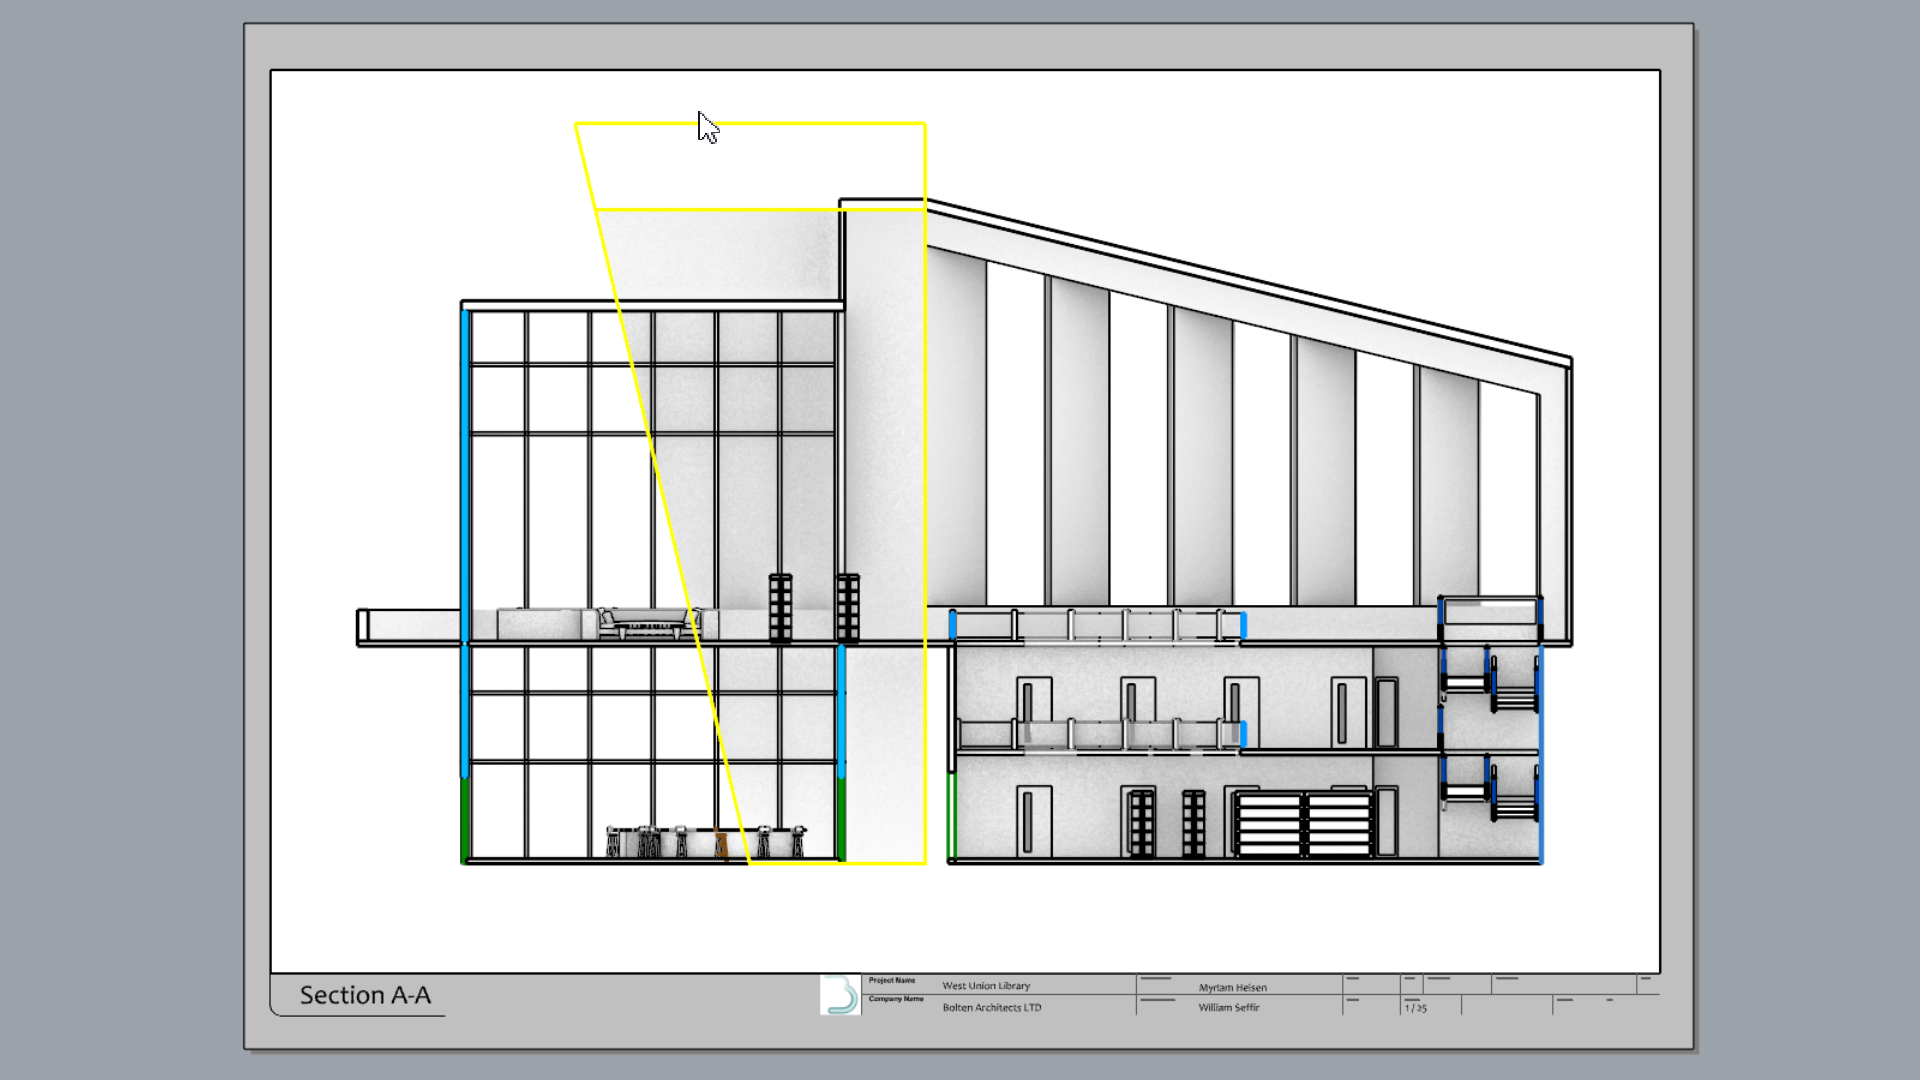Screen dimensions: 1920x1080
Task: Click the cantilevered slab at left end
Action: pos(410,627)
